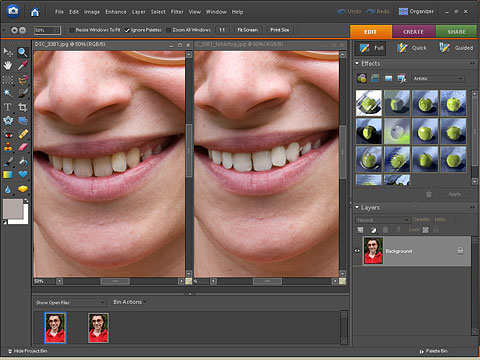
Task: Open the Normal blend mode dropdown
Action: tap(382, 220)
